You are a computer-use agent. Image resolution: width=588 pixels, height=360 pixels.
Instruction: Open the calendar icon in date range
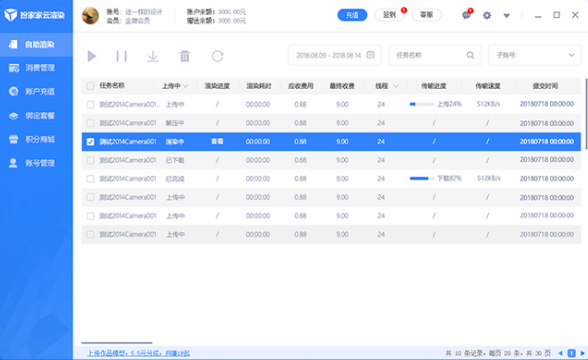click(370, 55)
